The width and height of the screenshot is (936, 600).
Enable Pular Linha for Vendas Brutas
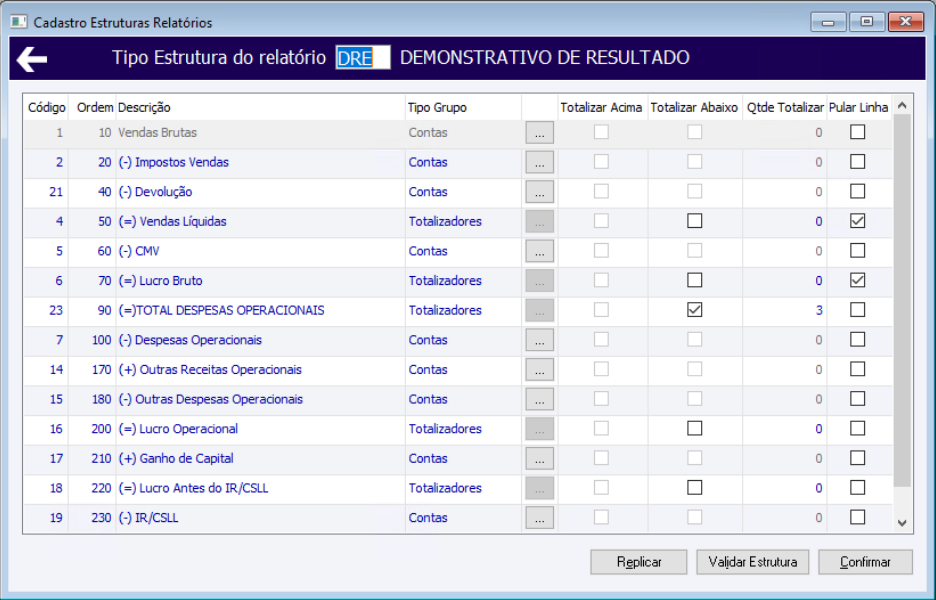coord(857,132)
